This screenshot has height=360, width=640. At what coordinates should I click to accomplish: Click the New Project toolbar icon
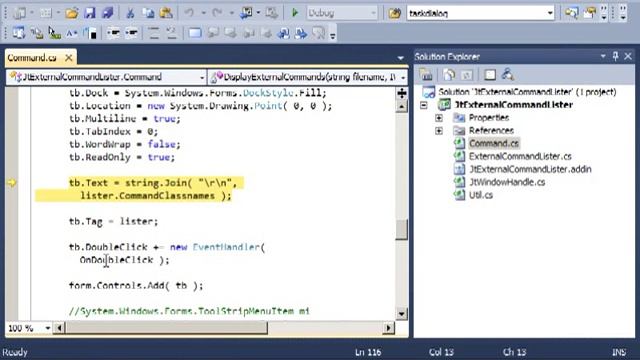[19, 13]
